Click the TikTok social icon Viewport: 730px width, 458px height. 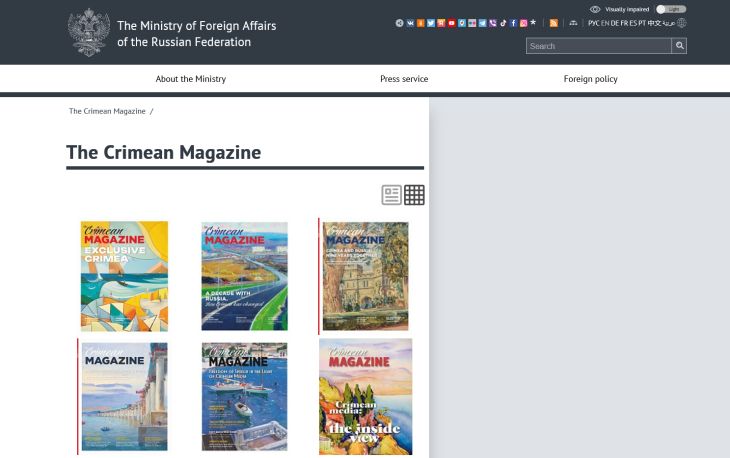tap(502, 23)
